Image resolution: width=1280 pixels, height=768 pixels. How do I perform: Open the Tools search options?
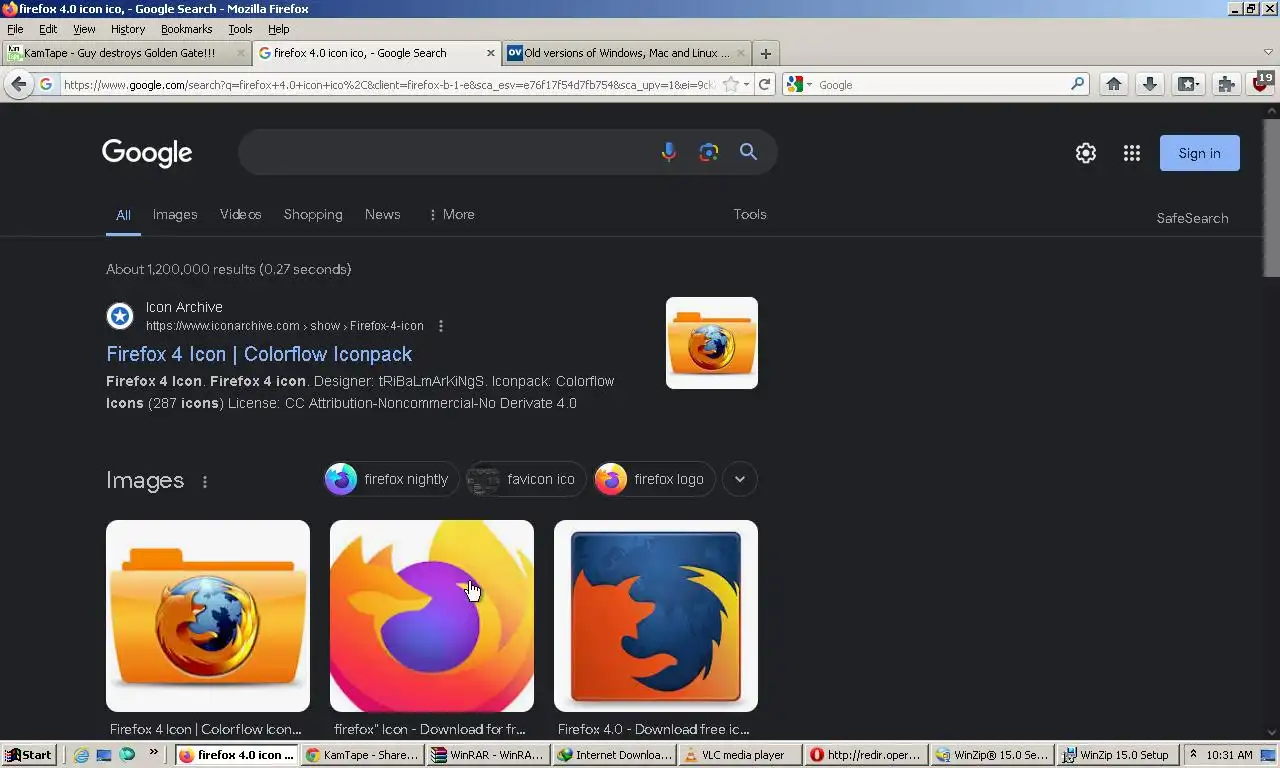point(750,214)
